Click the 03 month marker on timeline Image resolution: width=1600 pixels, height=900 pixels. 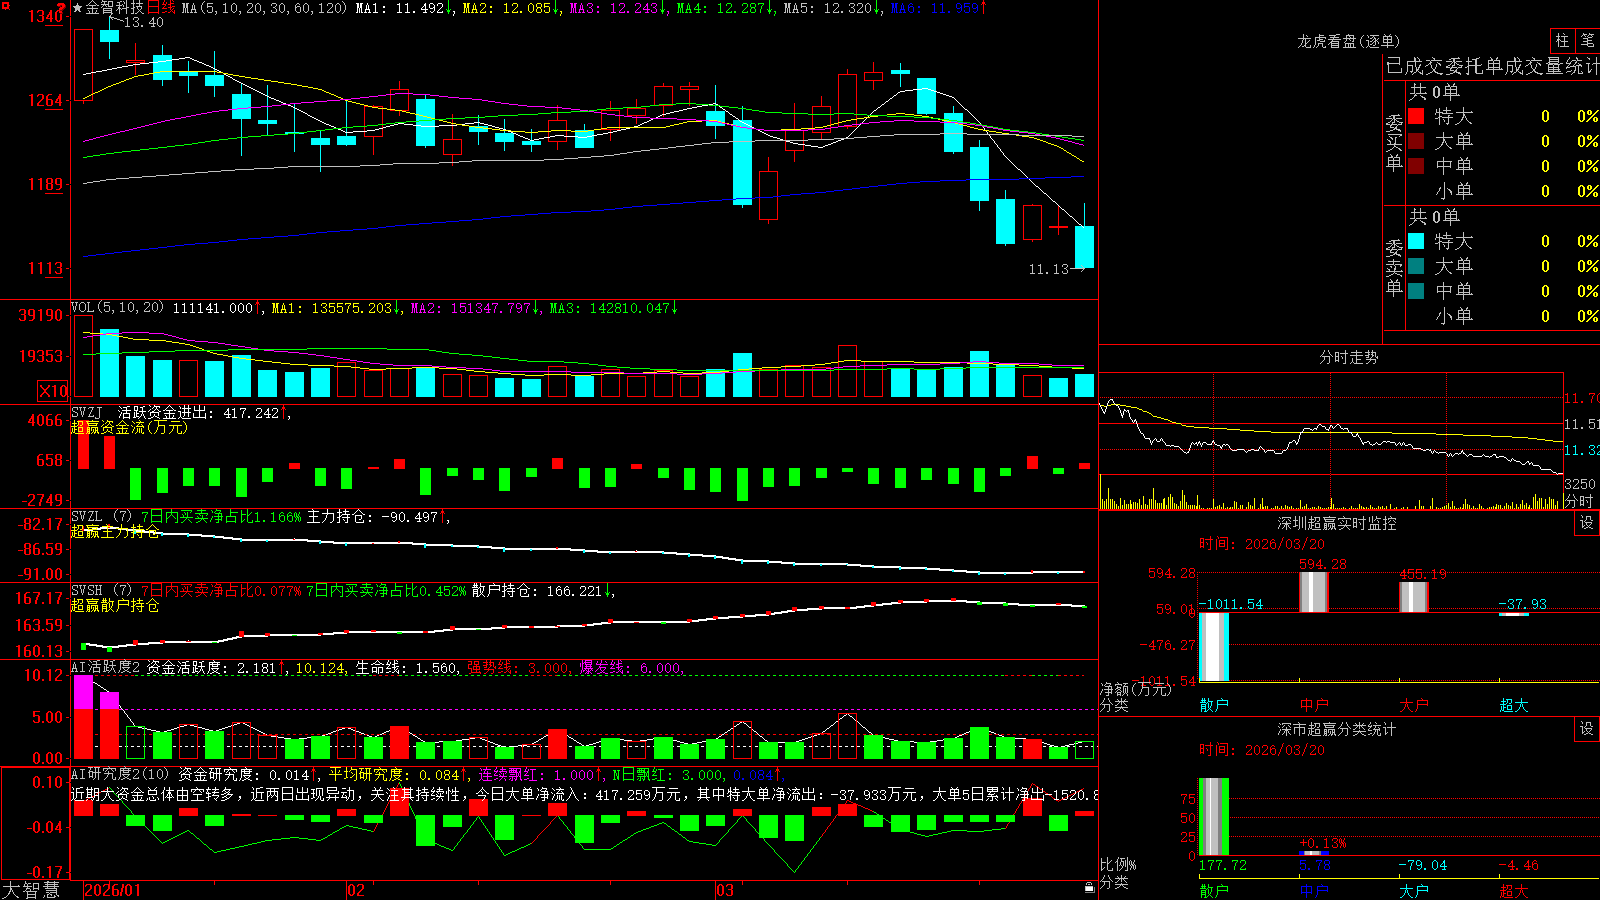[725, 890]
